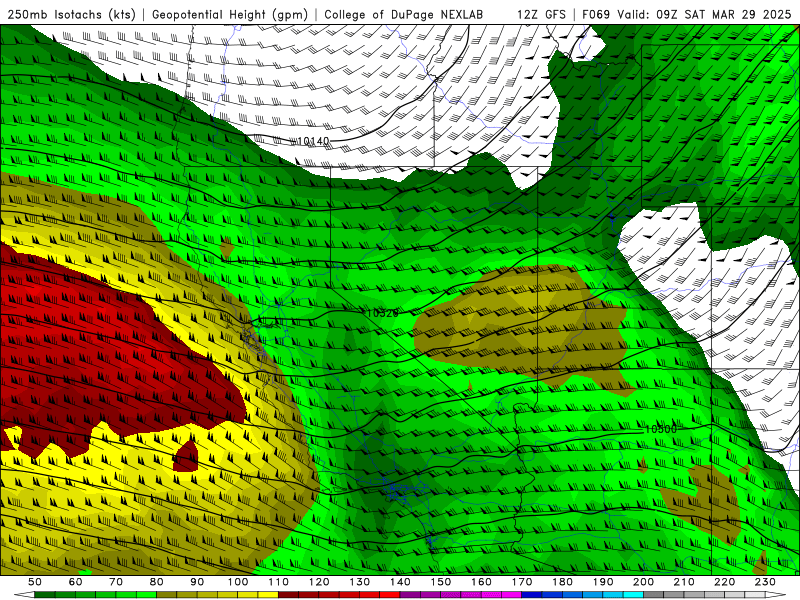This screenshot has width=800, height=600.
Task: Click the 10500 height contour label
Action: pyautogui.click(x=660, y=429)
